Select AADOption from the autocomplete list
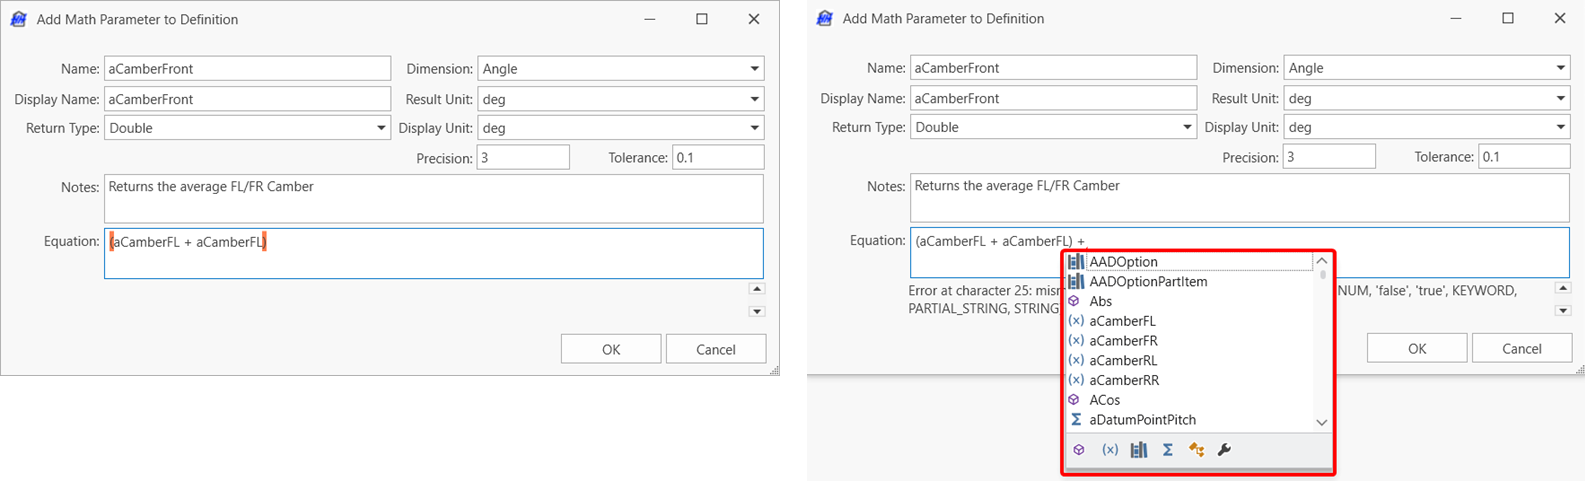Viewport: 1585px width, 481px height. pos(1123,262)
